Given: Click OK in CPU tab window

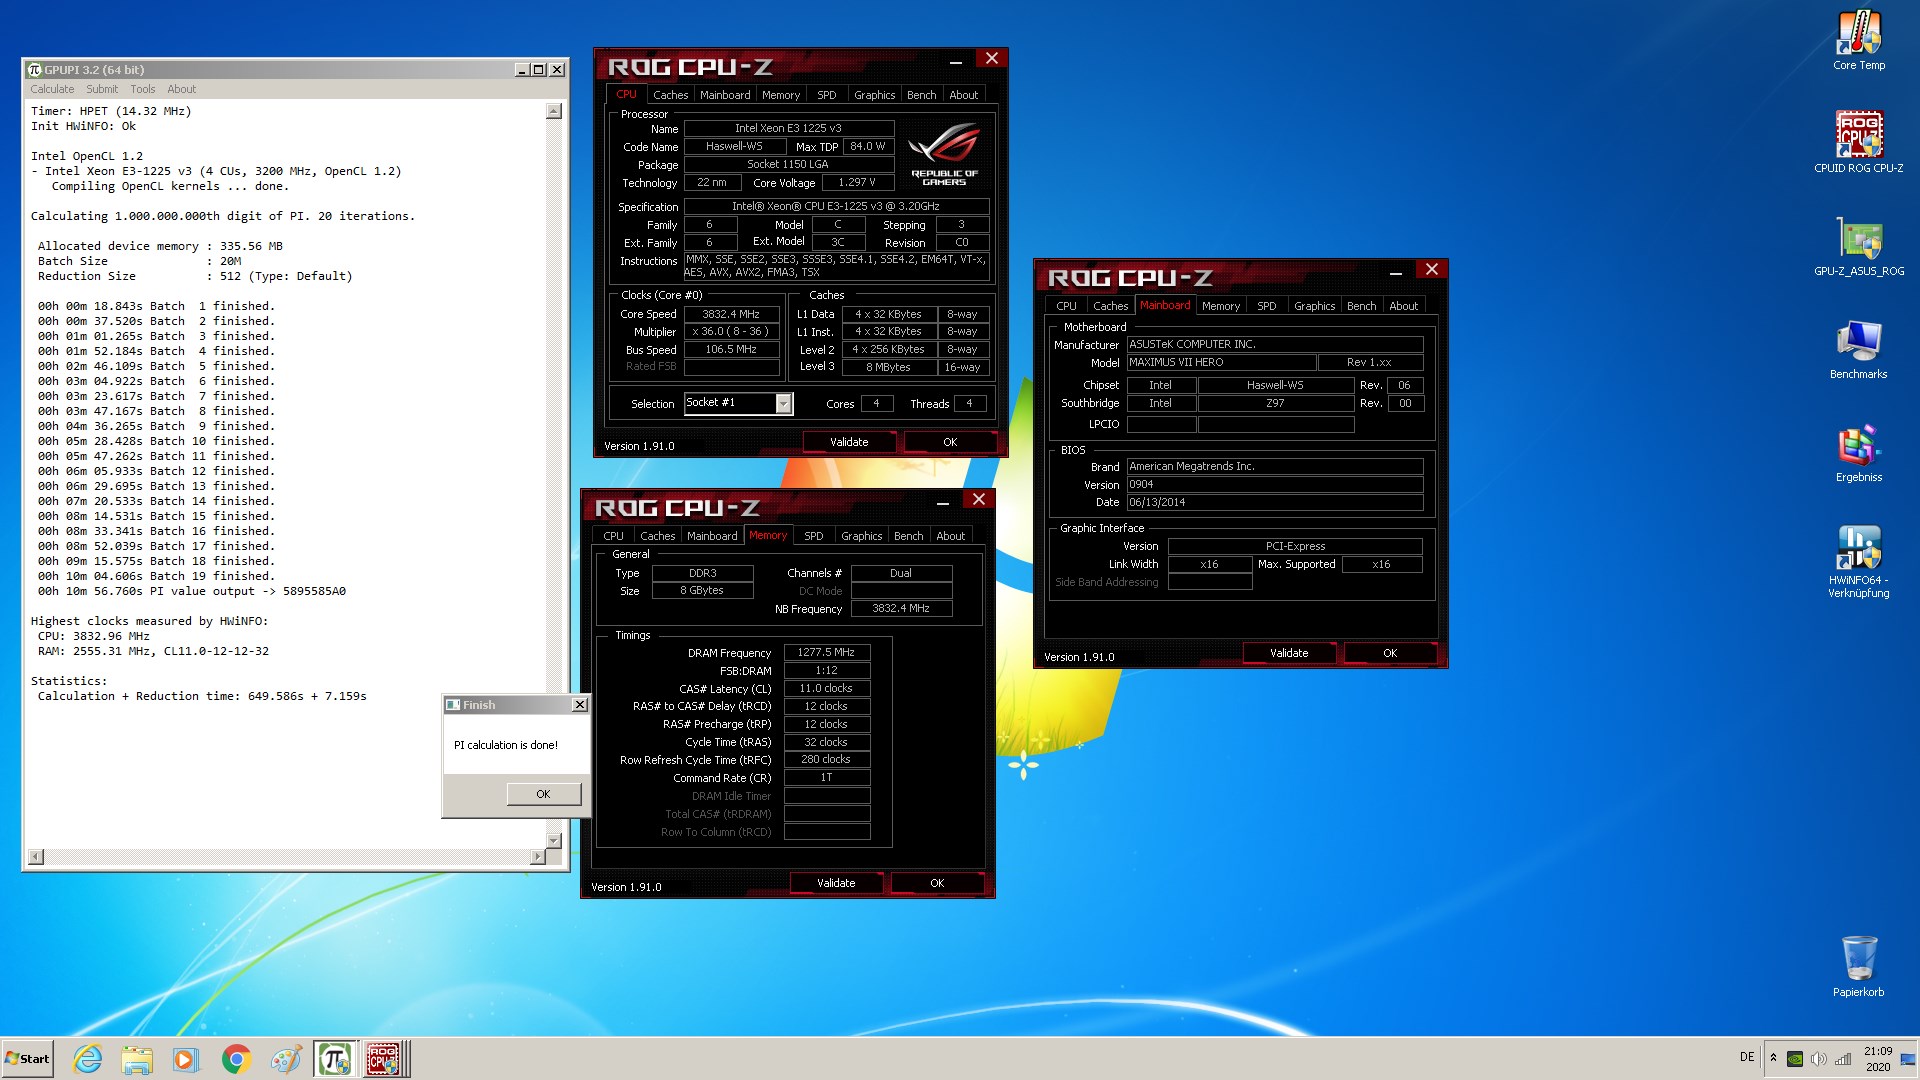Looking at the screenshot, I should (950, 442).
